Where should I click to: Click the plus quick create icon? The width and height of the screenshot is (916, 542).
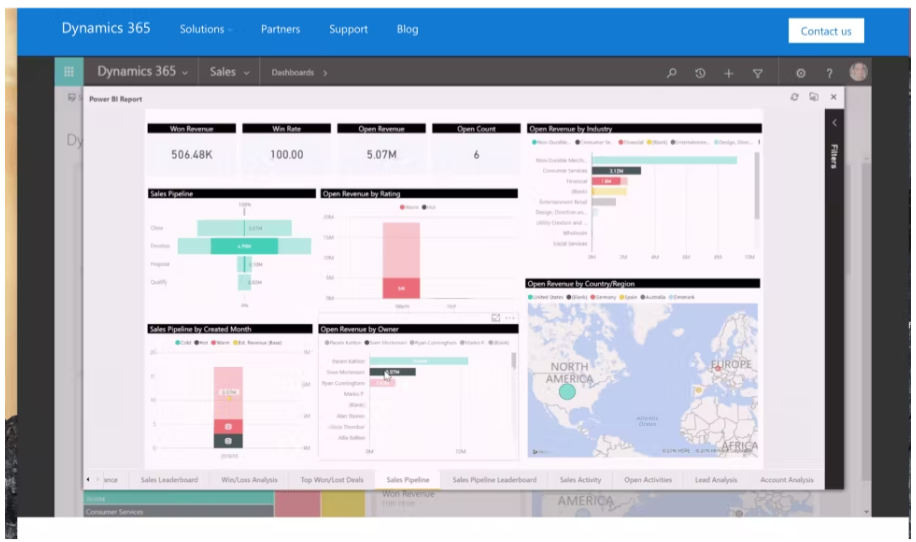728,73
